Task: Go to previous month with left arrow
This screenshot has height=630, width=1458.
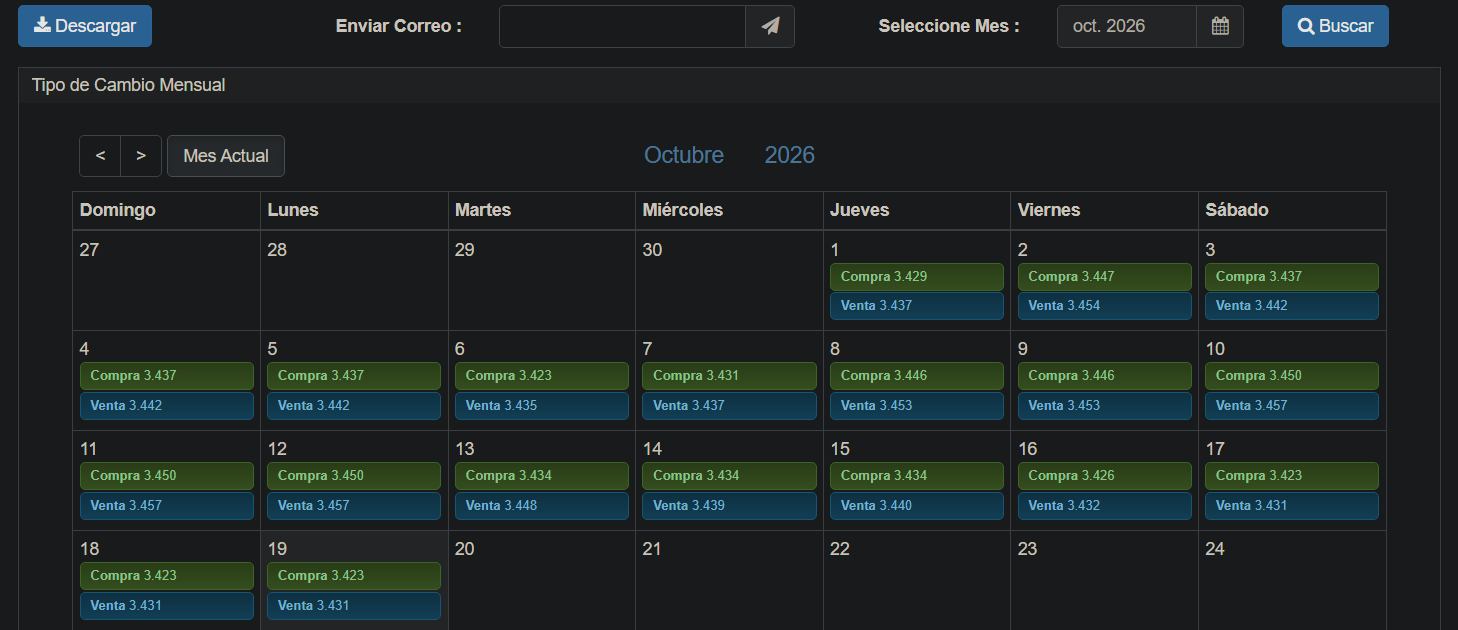Action: point(100,156)
